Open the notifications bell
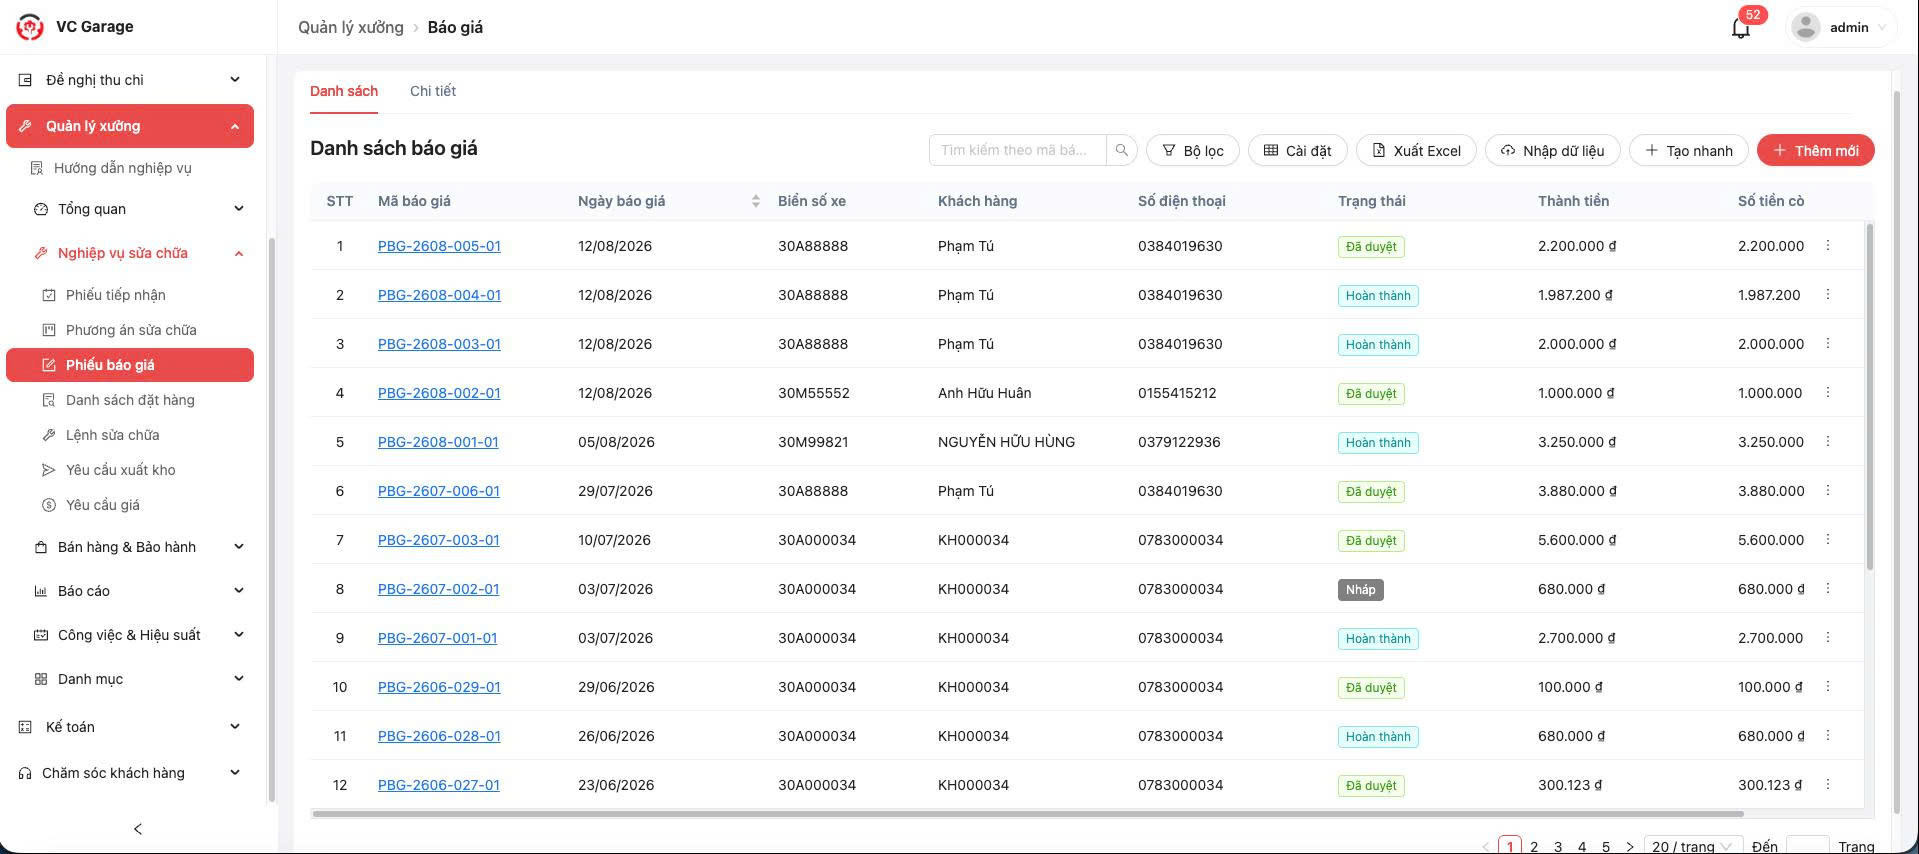 [1741, 28]
